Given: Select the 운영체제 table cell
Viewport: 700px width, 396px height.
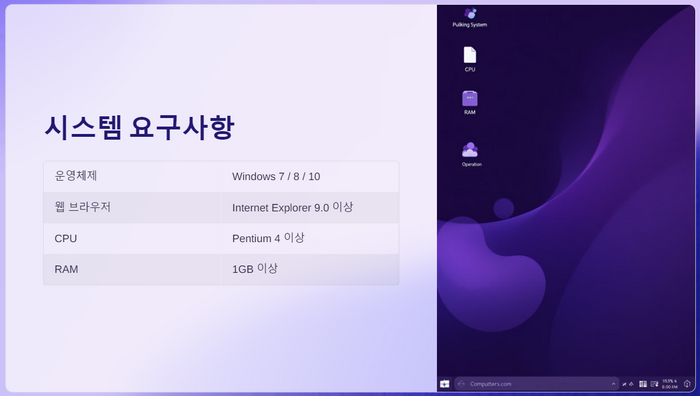Looking at the screenshot, I should click(132, 176).
